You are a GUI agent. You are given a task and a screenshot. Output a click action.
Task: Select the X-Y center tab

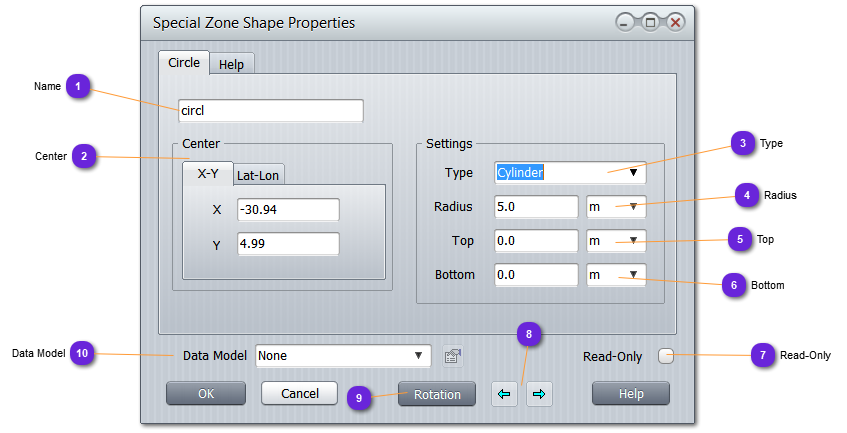click(207, 173)
